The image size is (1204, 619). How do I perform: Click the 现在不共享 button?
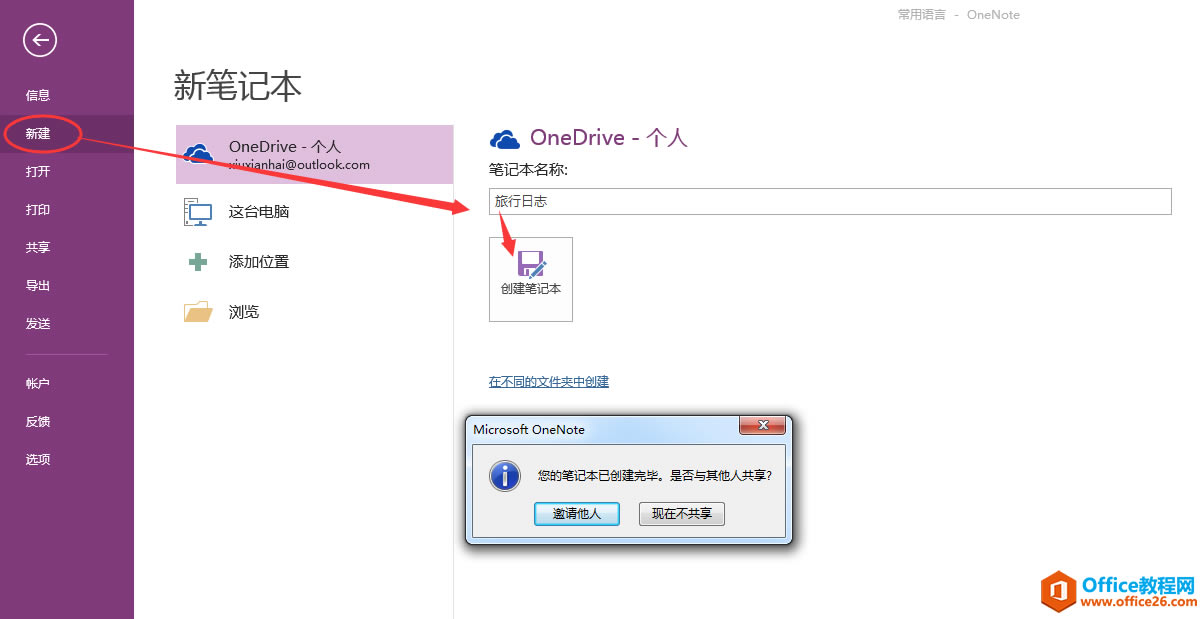tap(681, 513)
